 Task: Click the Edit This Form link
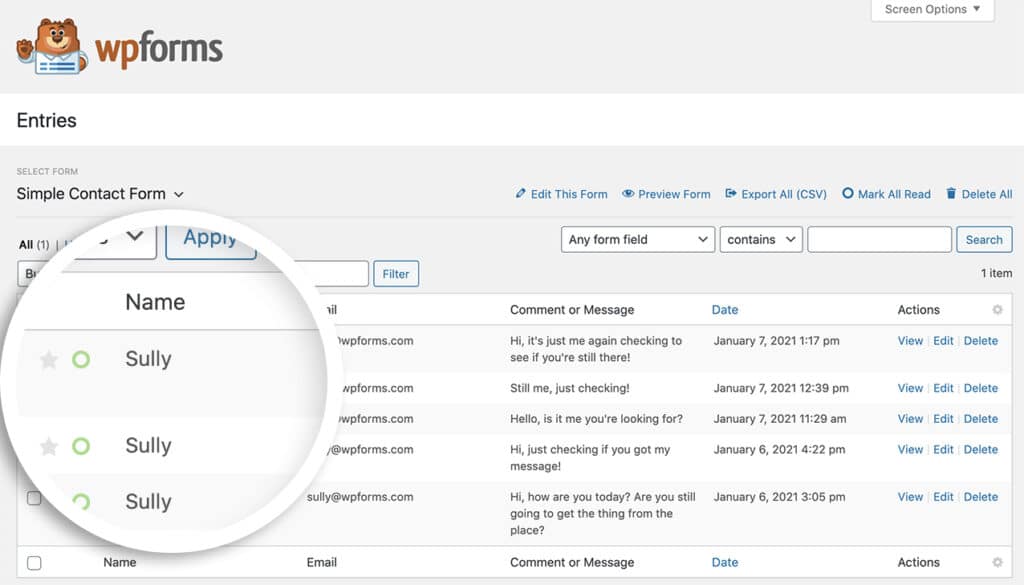click(569, 194)
